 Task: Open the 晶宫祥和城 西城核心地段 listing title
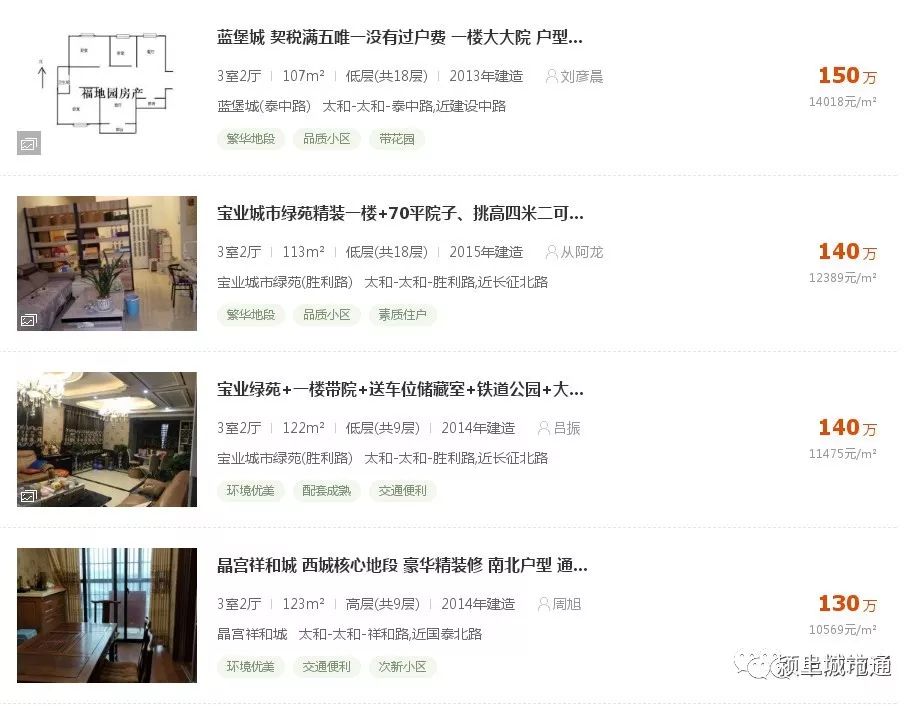coord(402,565)
